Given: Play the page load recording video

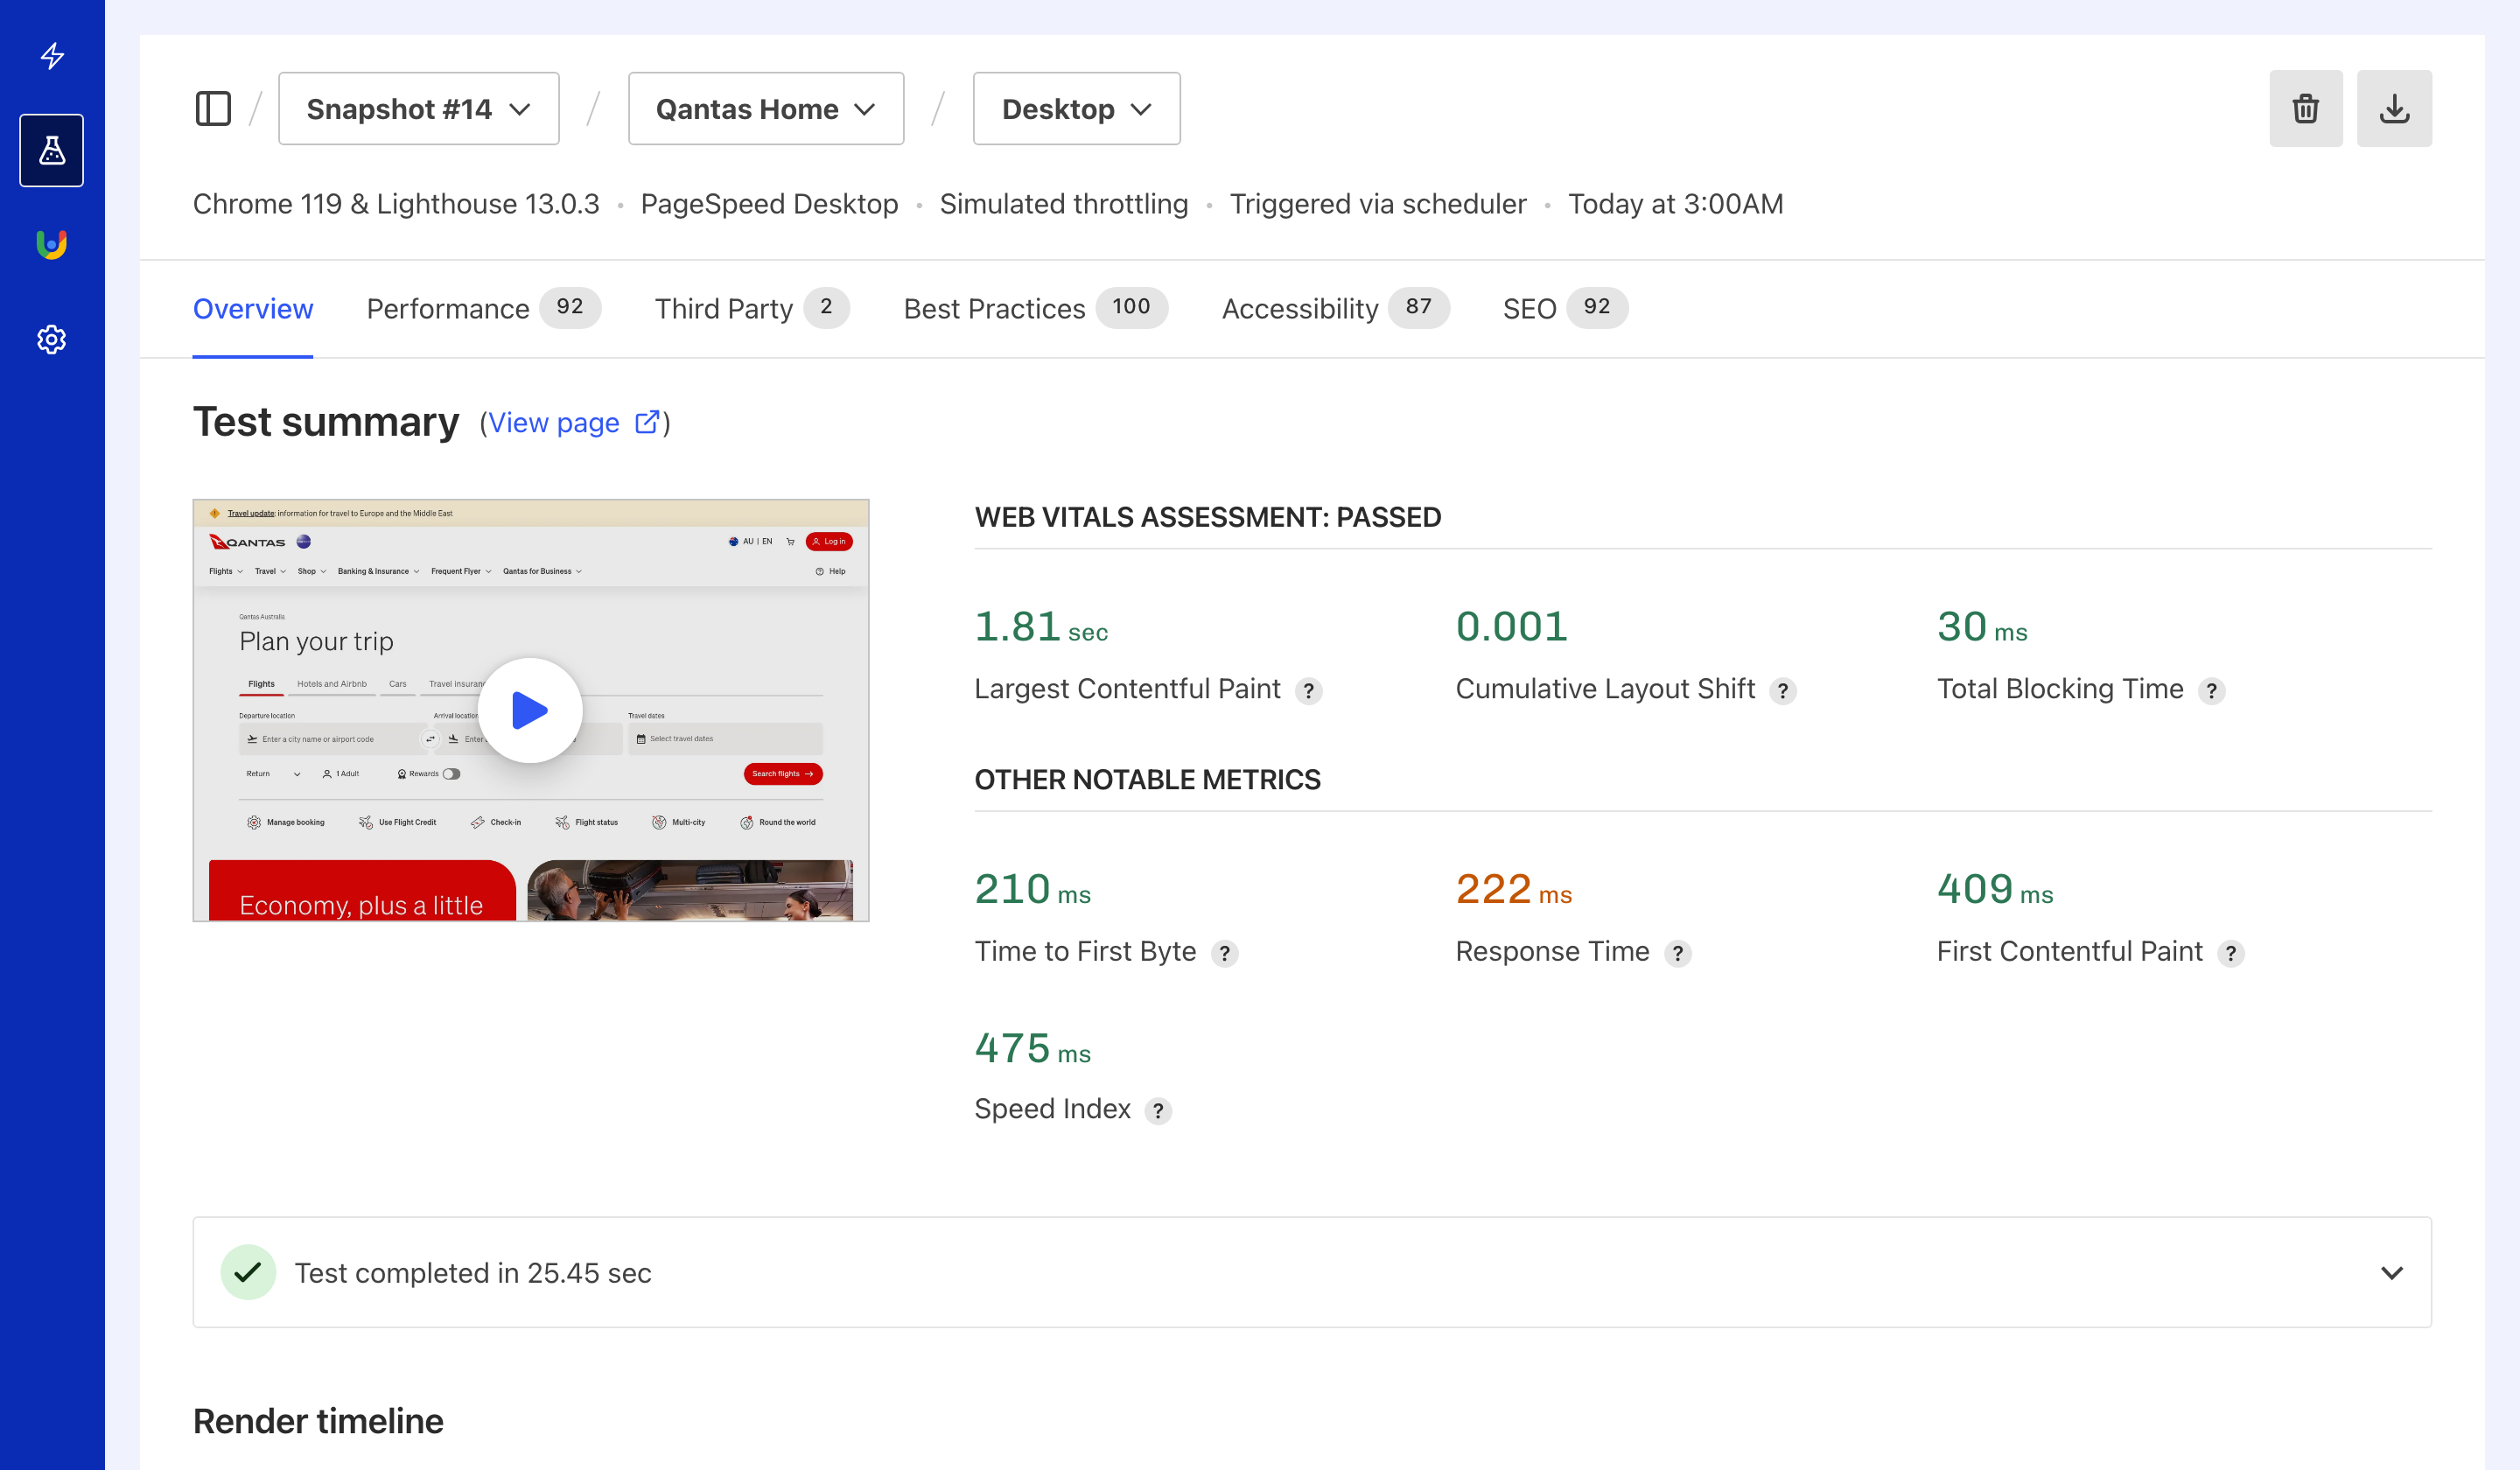Looking at the screenshot, I should [531, 710].
